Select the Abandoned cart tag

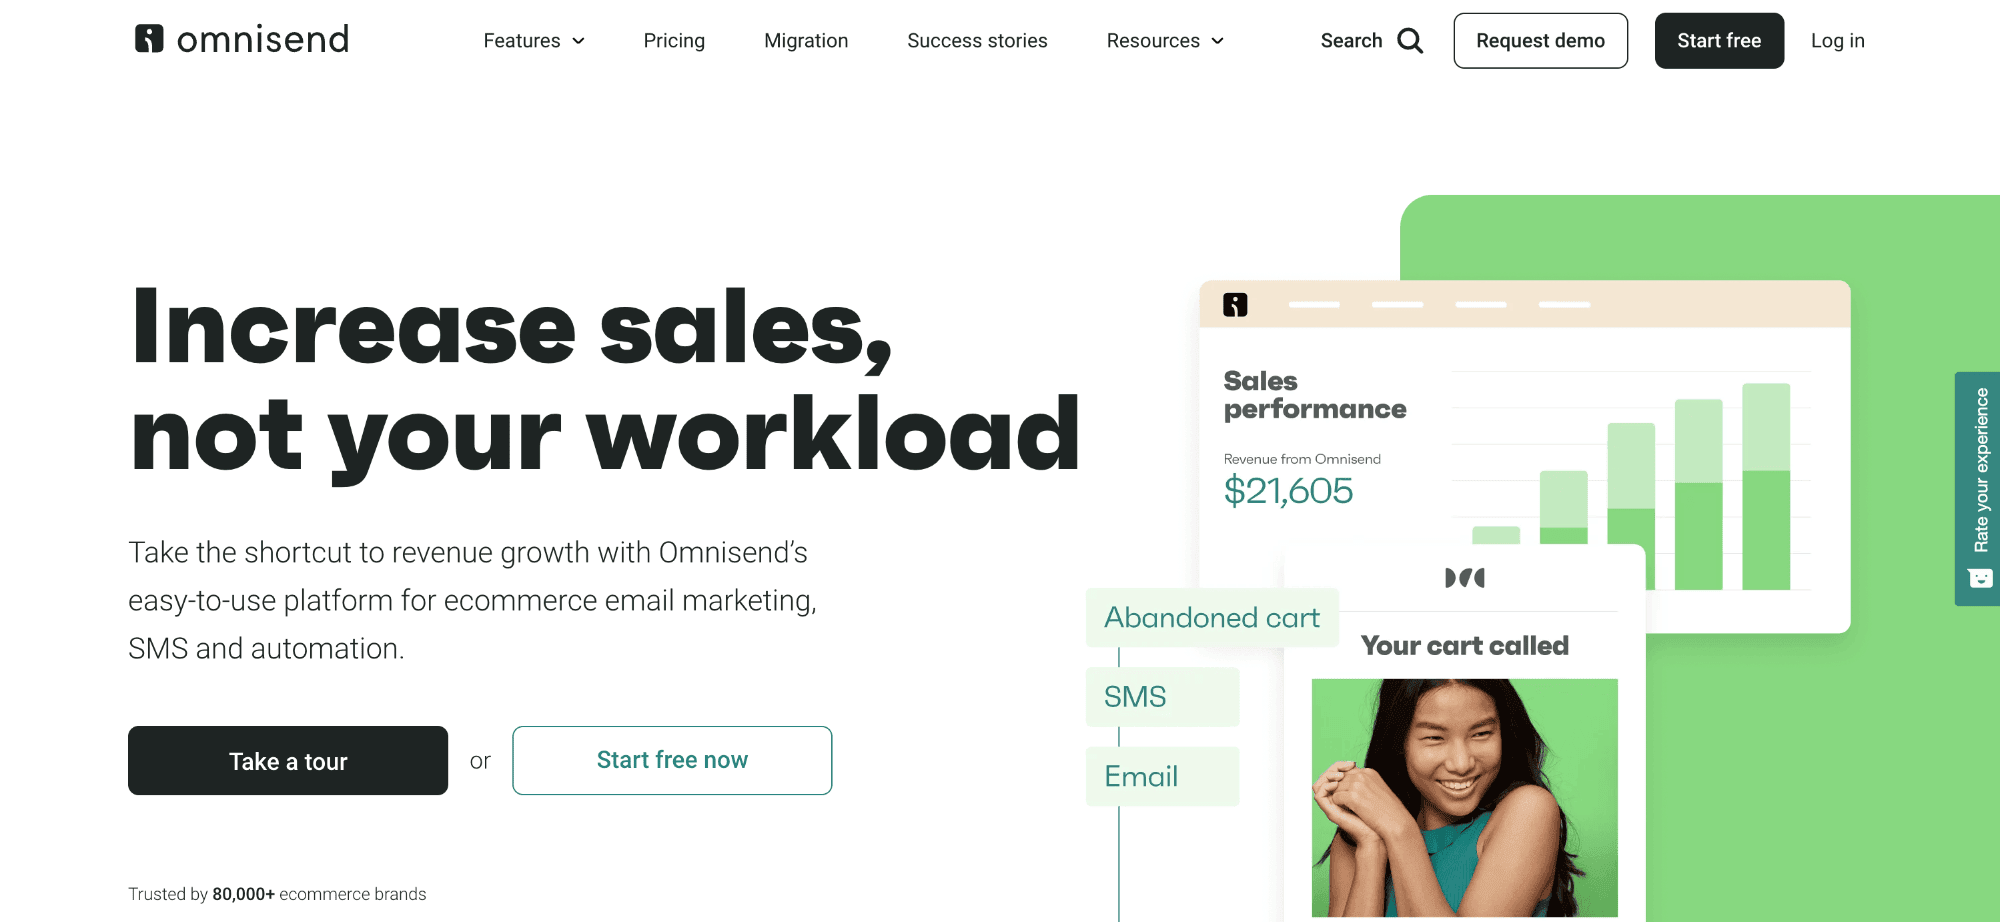1212,618
